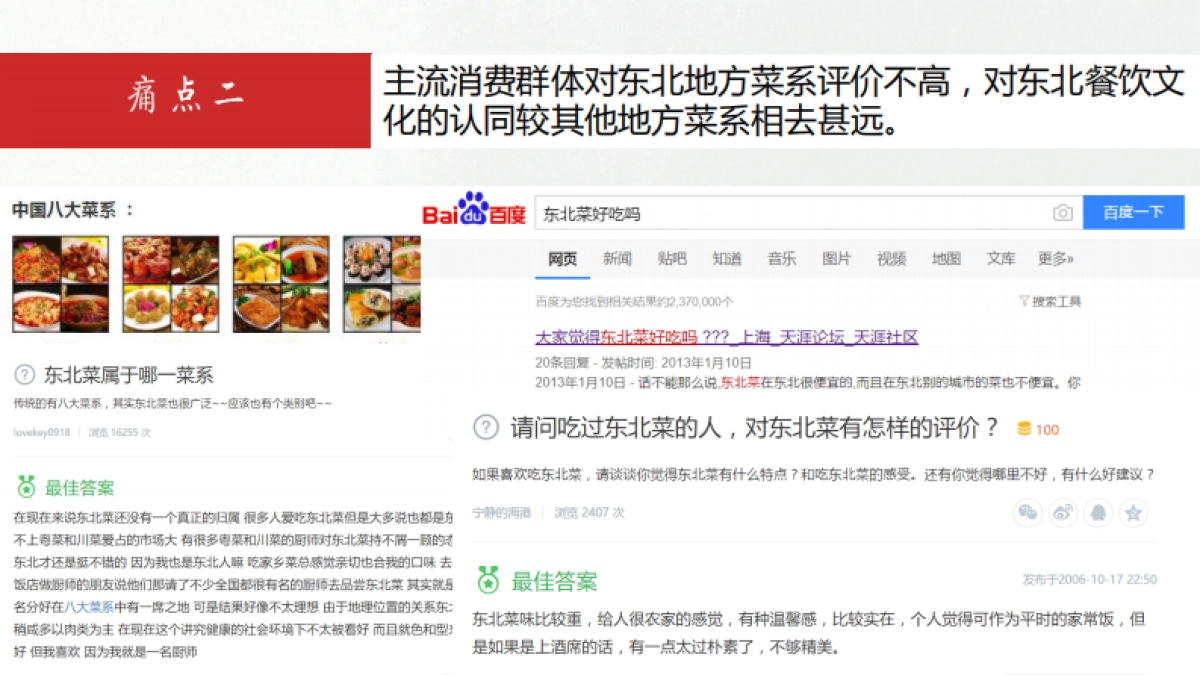This screenshot has height=675, width=1200.
Task: Click the third cuisine image collage
Action: [281, 284]
